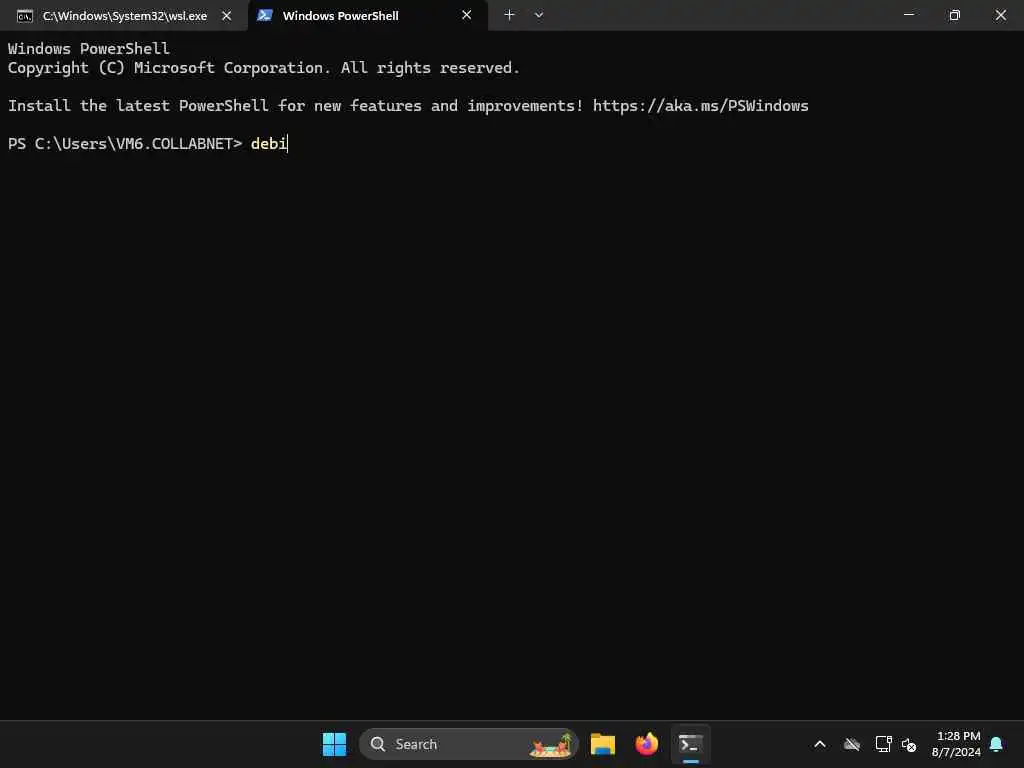Restore down the terminal window
Viewport: 1024px width, 768px height.
[x=955, y=14]
